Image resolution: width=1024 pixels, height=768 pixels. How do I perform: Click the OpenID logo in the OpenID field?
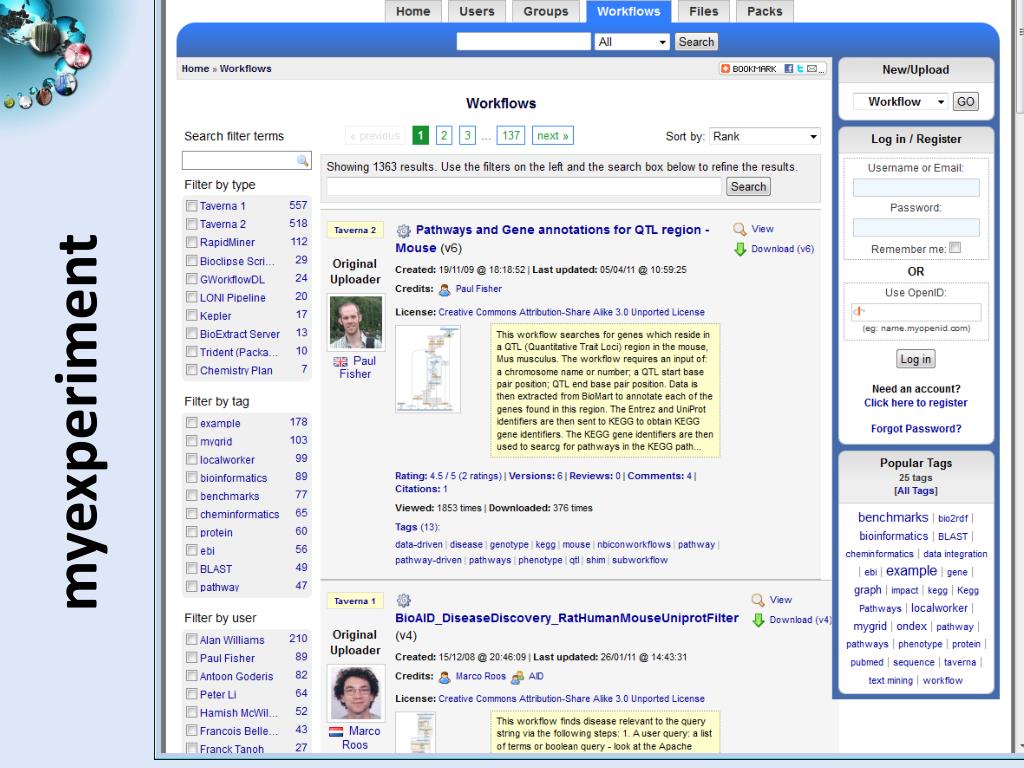click(859, 312)
